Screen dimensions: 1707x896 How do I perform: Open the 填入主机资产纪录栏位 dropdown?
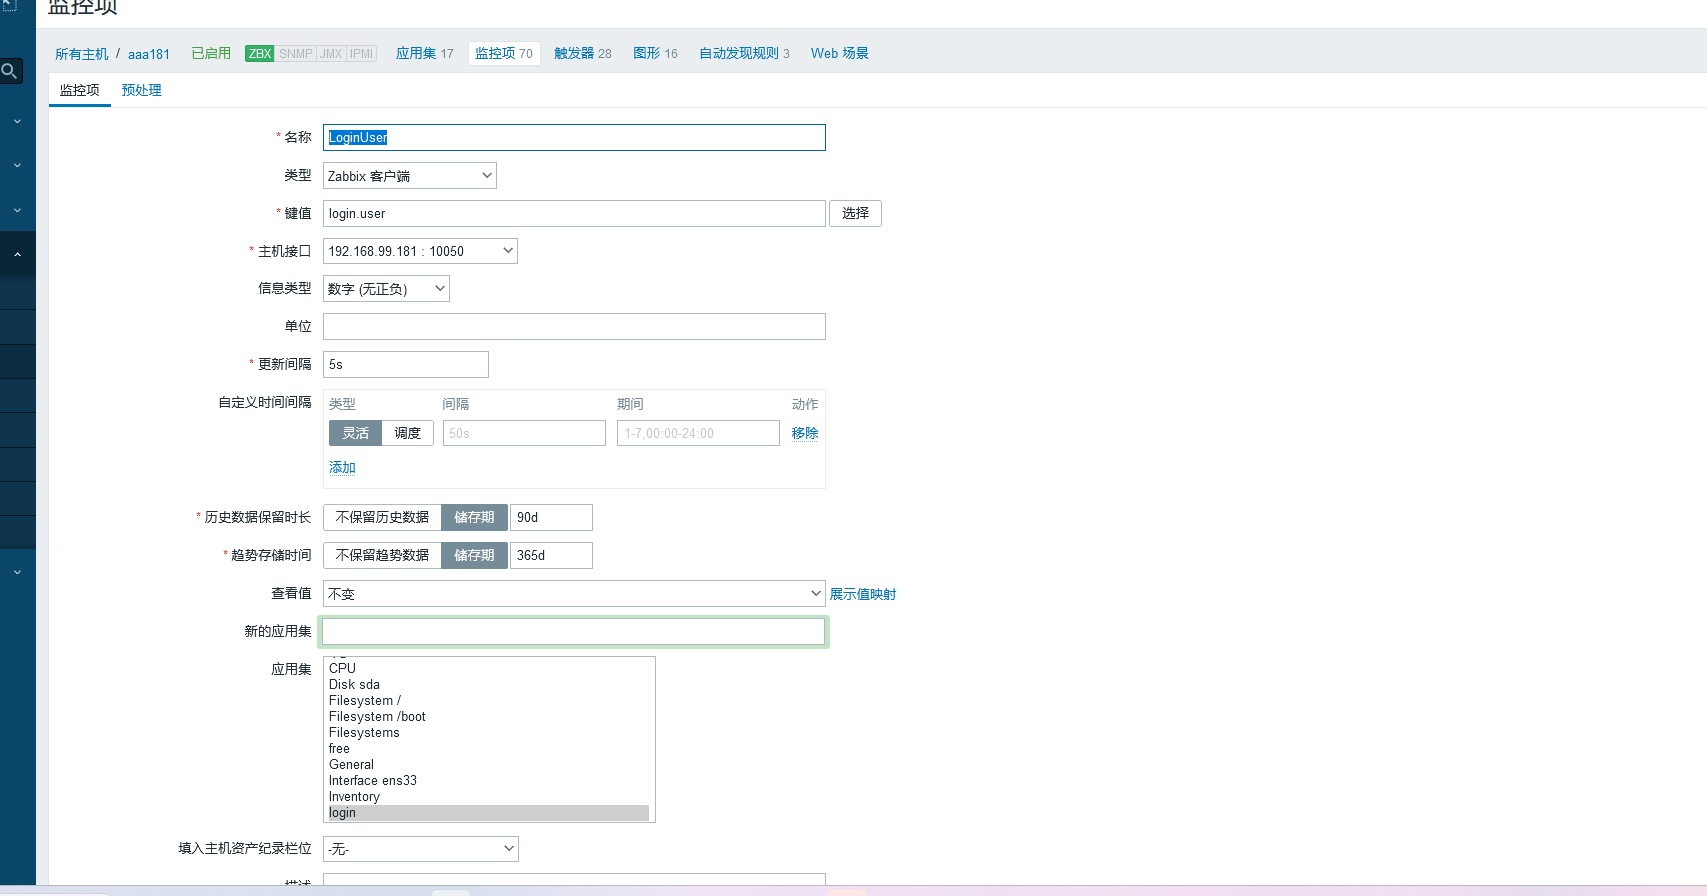click(421, 849)
